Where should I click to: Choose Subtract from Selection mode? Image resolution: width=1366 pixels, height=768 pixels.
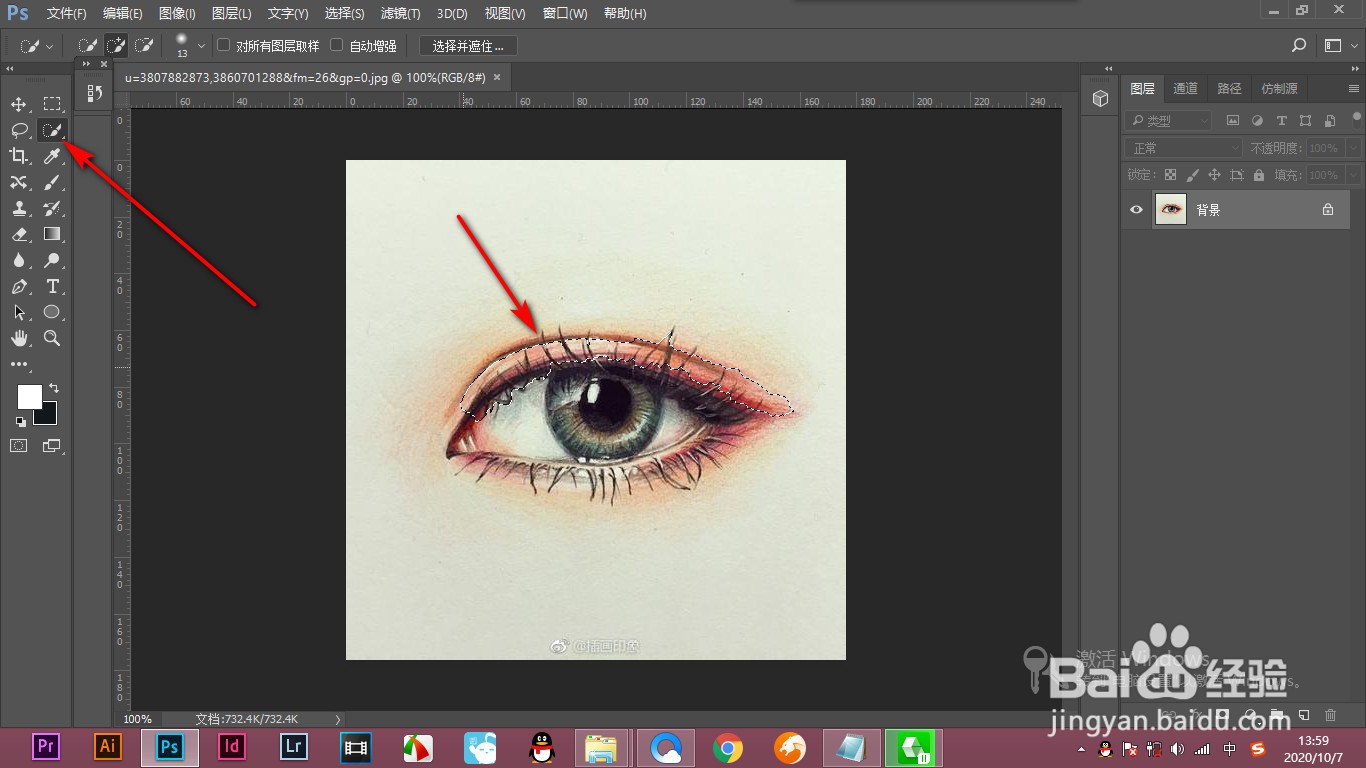(x=144, y=45)
